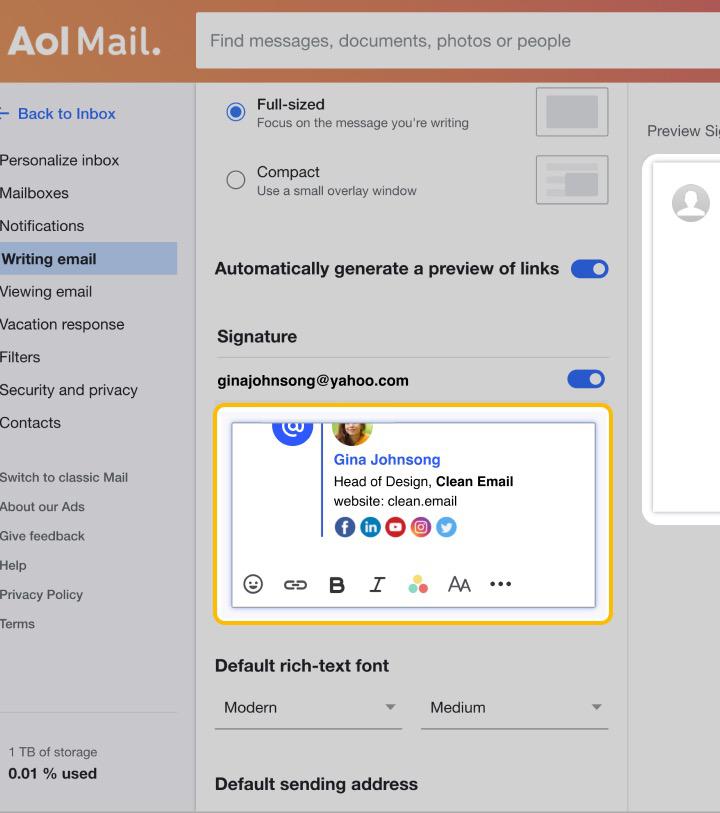720x813 pixels.
Task: Open Security and privacy settings
Action: click(69, 390)
